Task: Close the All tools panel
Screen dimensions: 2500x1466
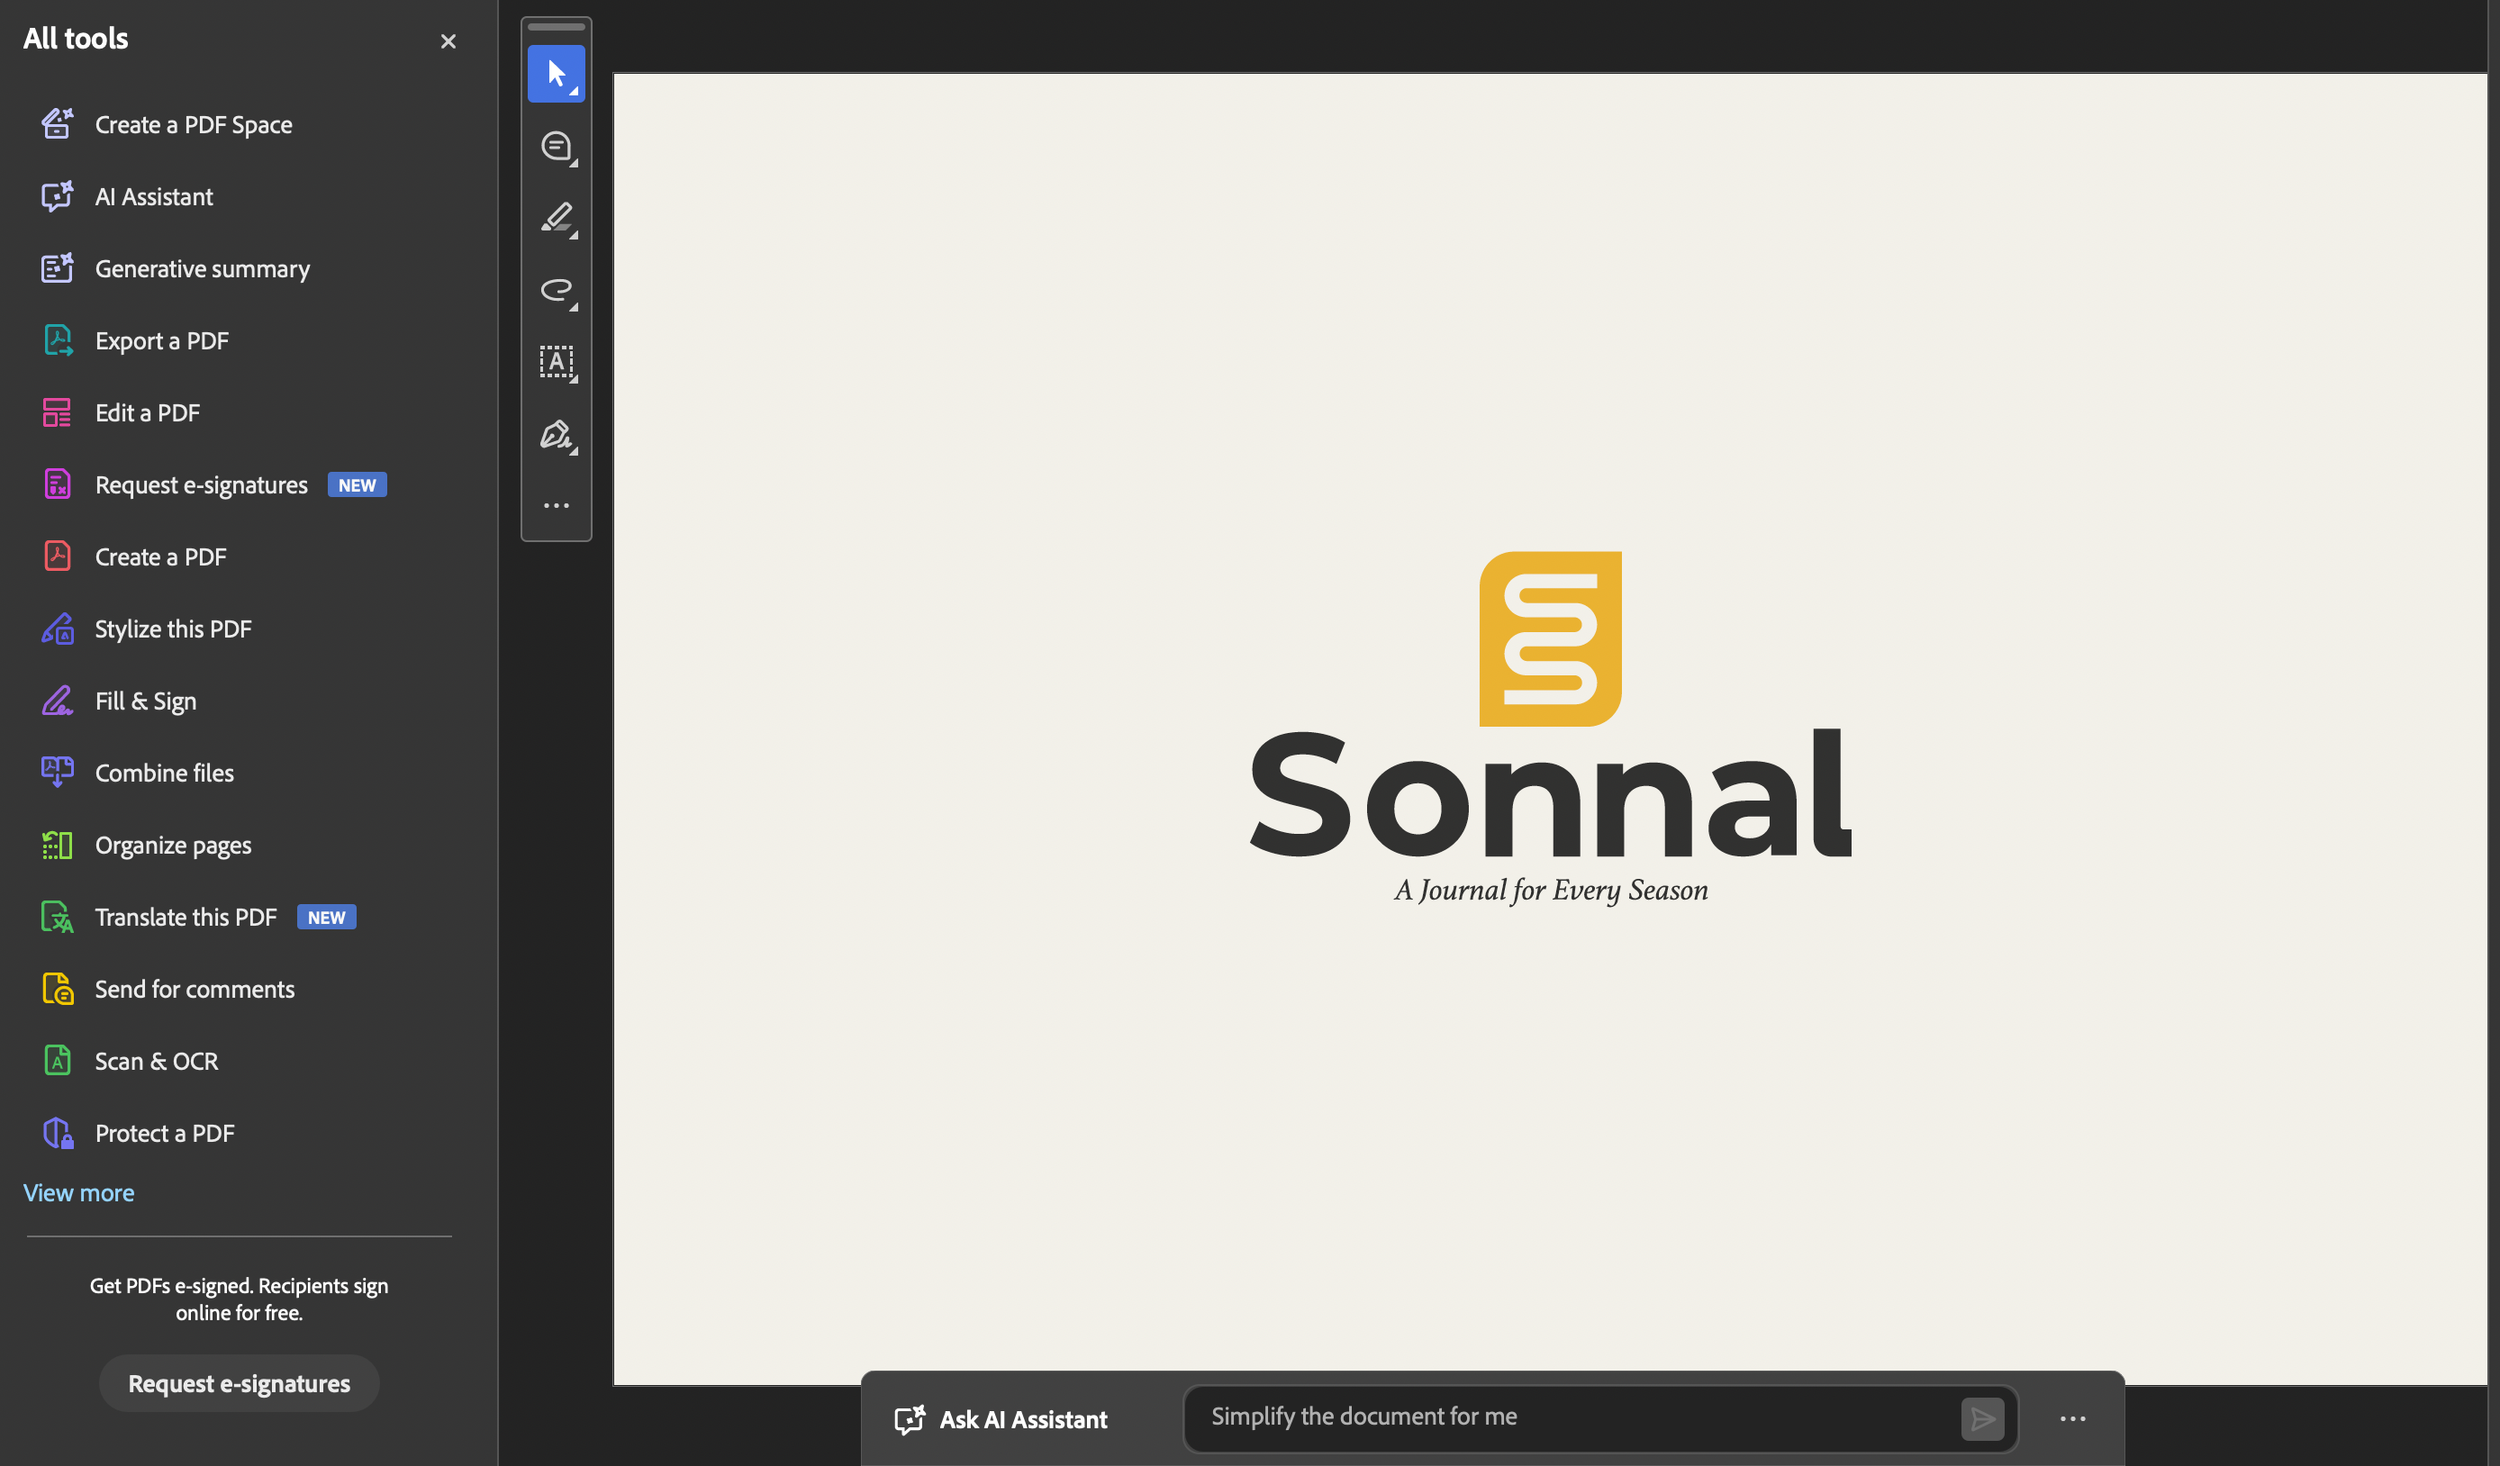Action: (x=448, y=41)
